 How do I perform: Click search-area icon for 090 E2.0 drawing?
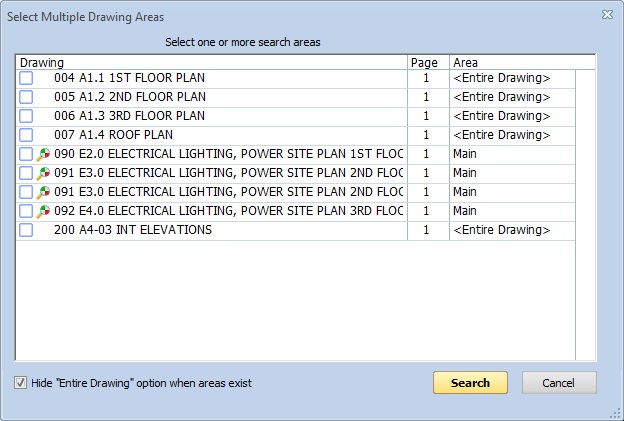pos(43,154)
